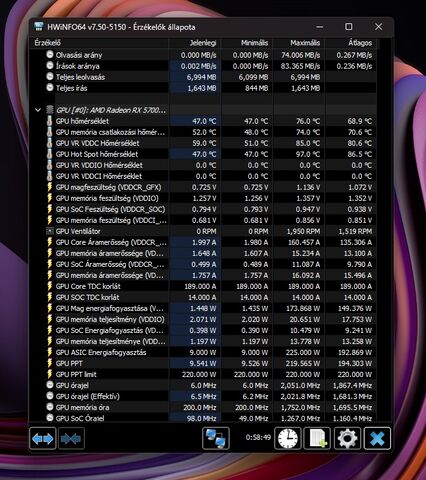Select the Írások aránya row label
The width and height of the screenshot is (426, 480).
(77, 66)
